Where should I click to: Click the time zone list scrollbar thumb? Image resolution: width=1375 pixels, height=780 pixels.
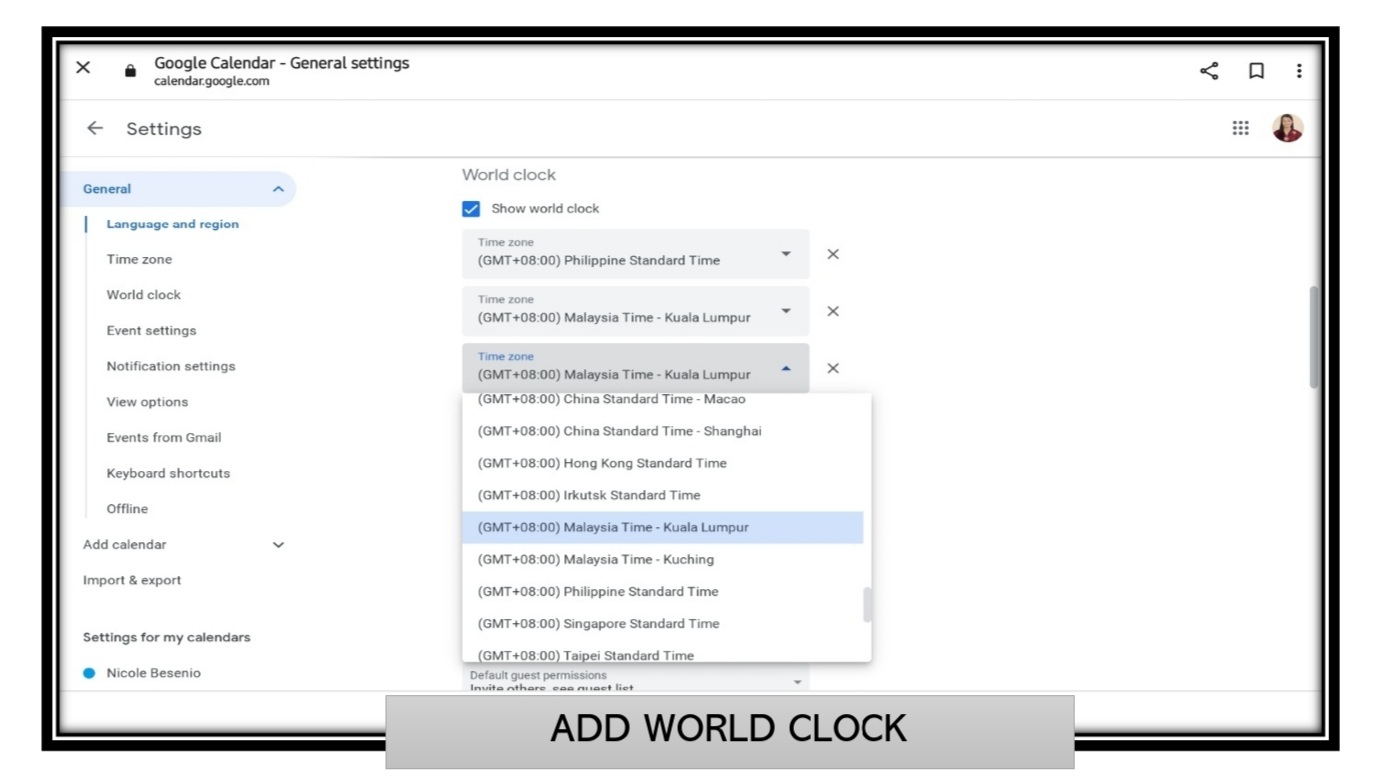click(x=867, y=604)
